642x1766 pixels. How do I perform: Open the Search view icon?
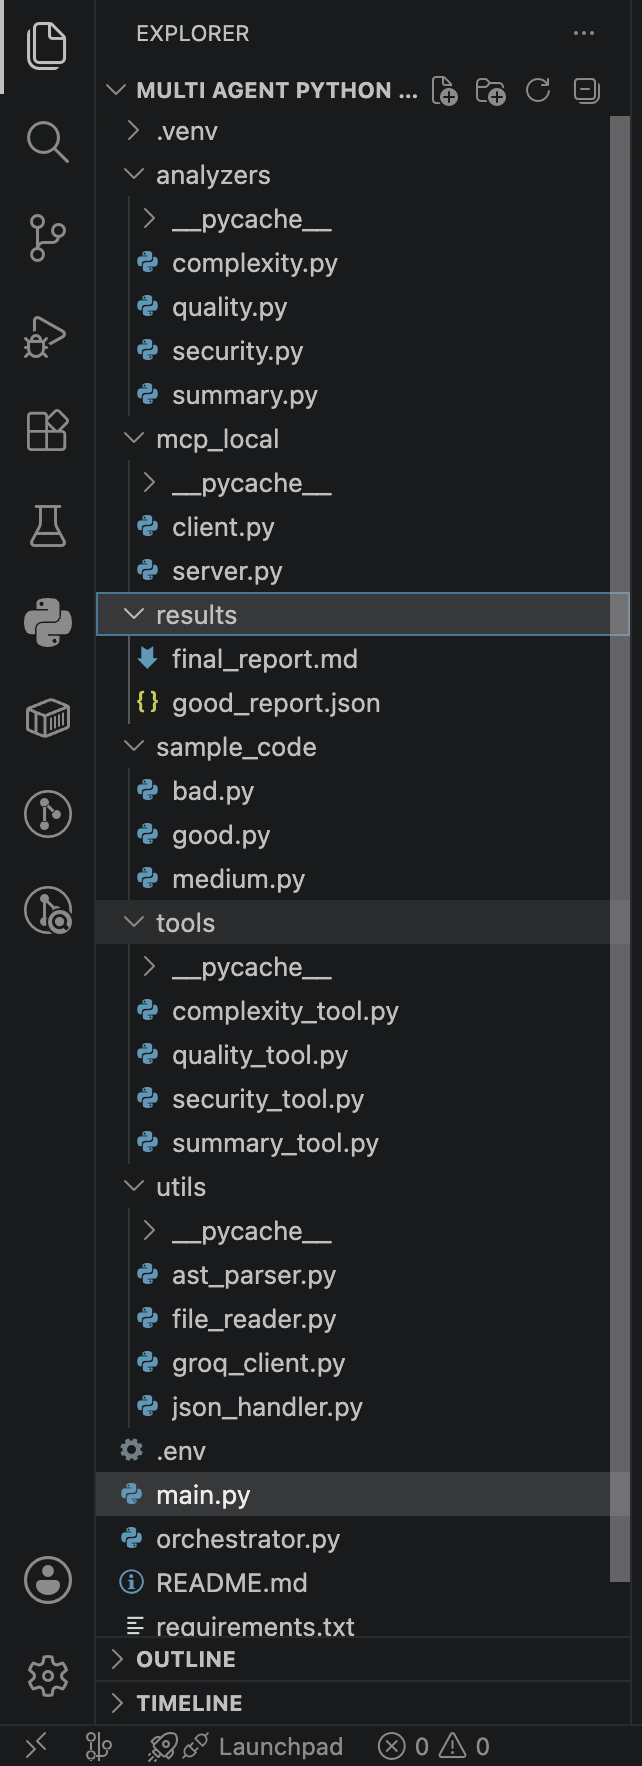pos(47,142)
